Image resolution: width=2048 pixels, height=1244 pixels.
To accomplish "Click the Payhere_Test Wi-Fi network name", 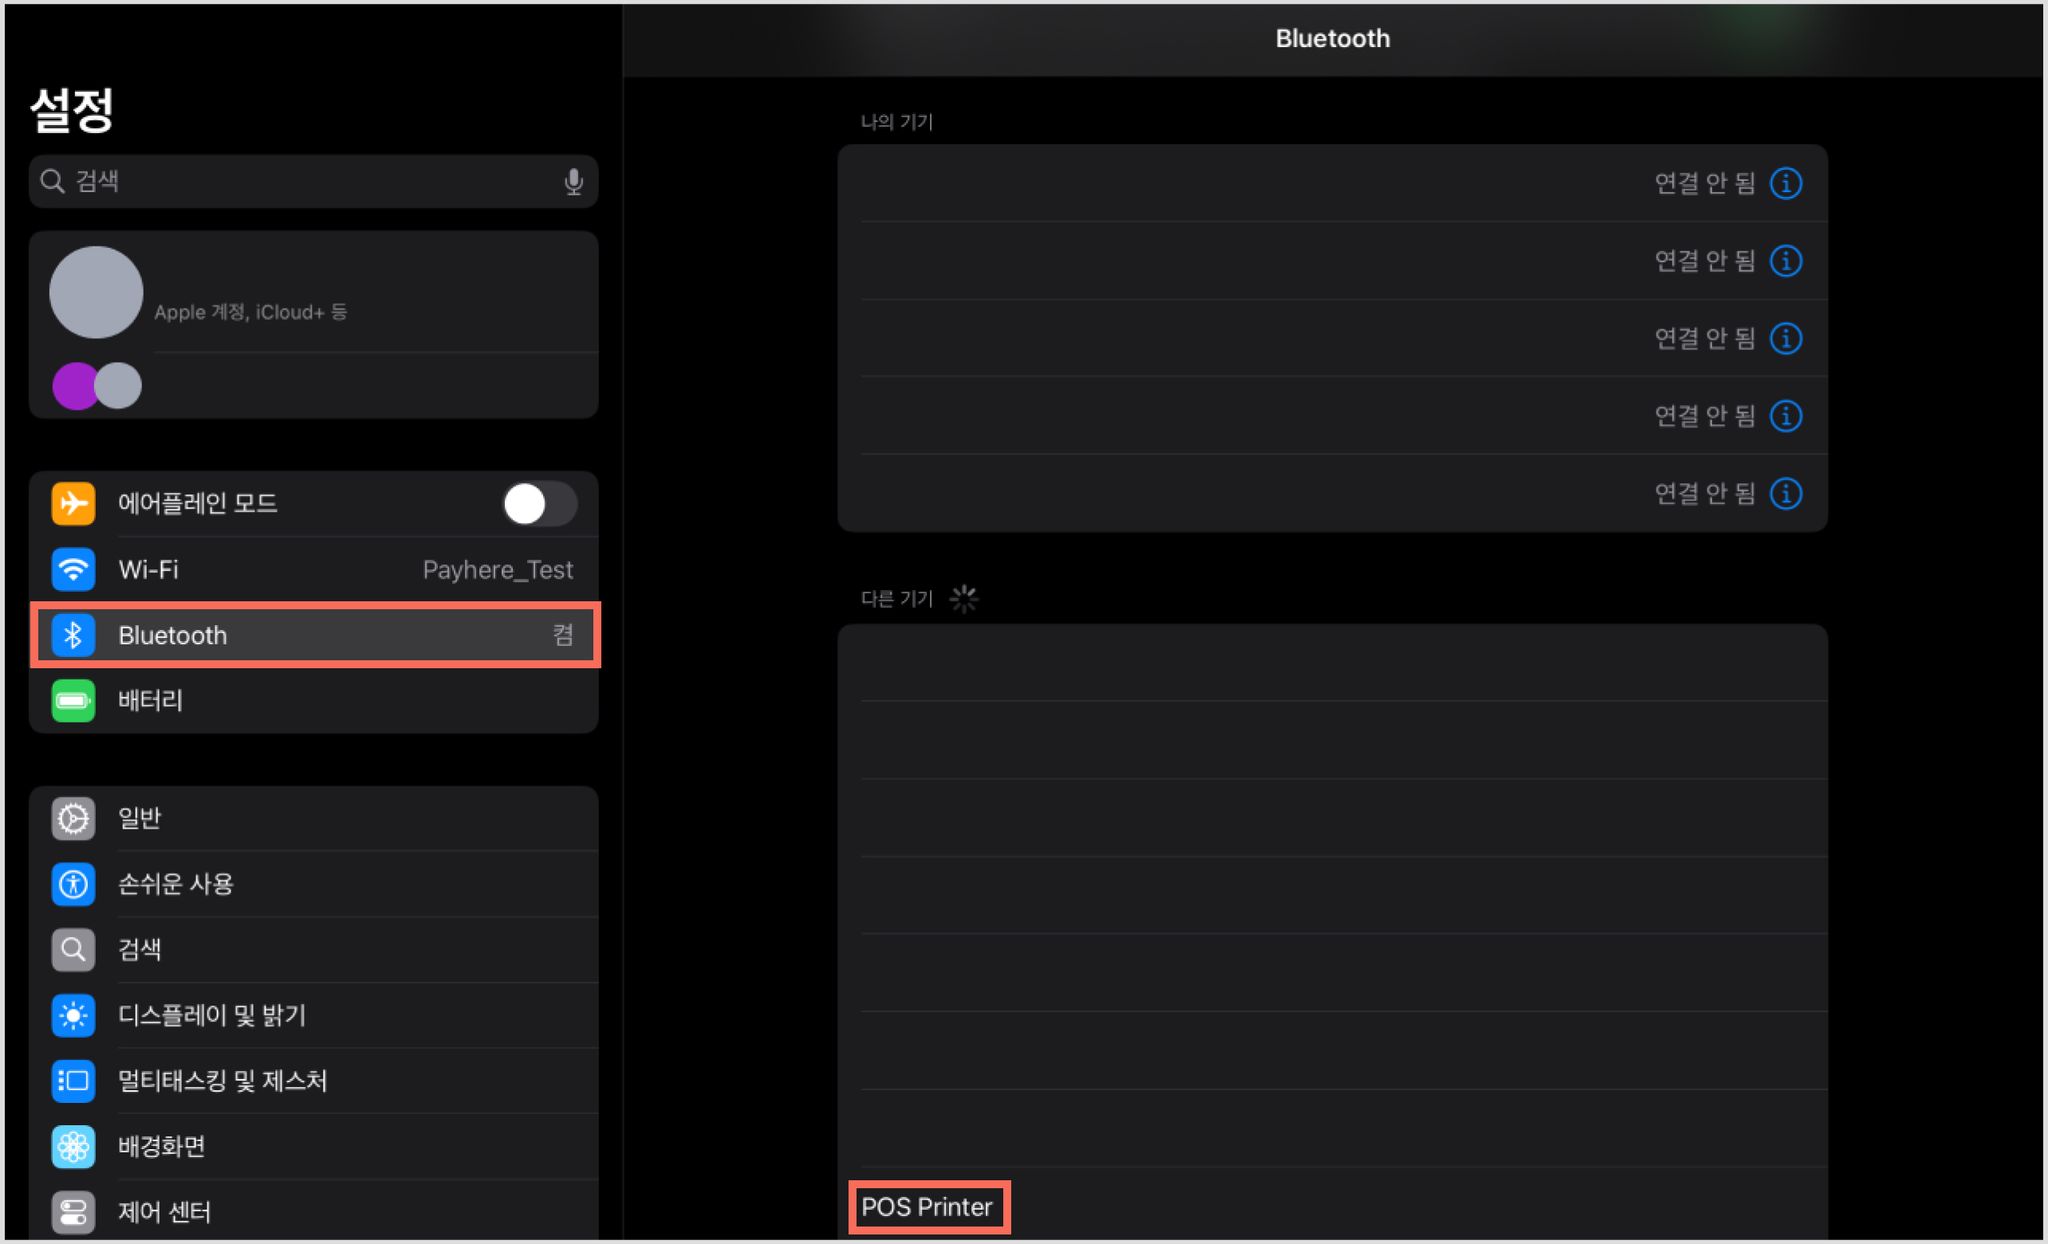I will click(x=498, y=570).
